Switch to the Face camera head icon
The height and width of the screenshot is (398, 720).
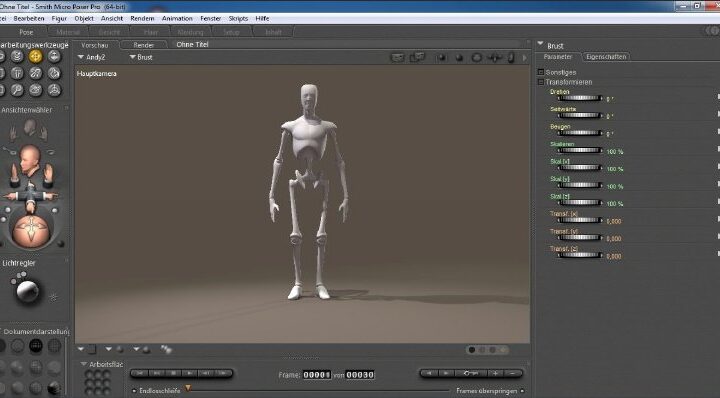(x=30, y=127)
